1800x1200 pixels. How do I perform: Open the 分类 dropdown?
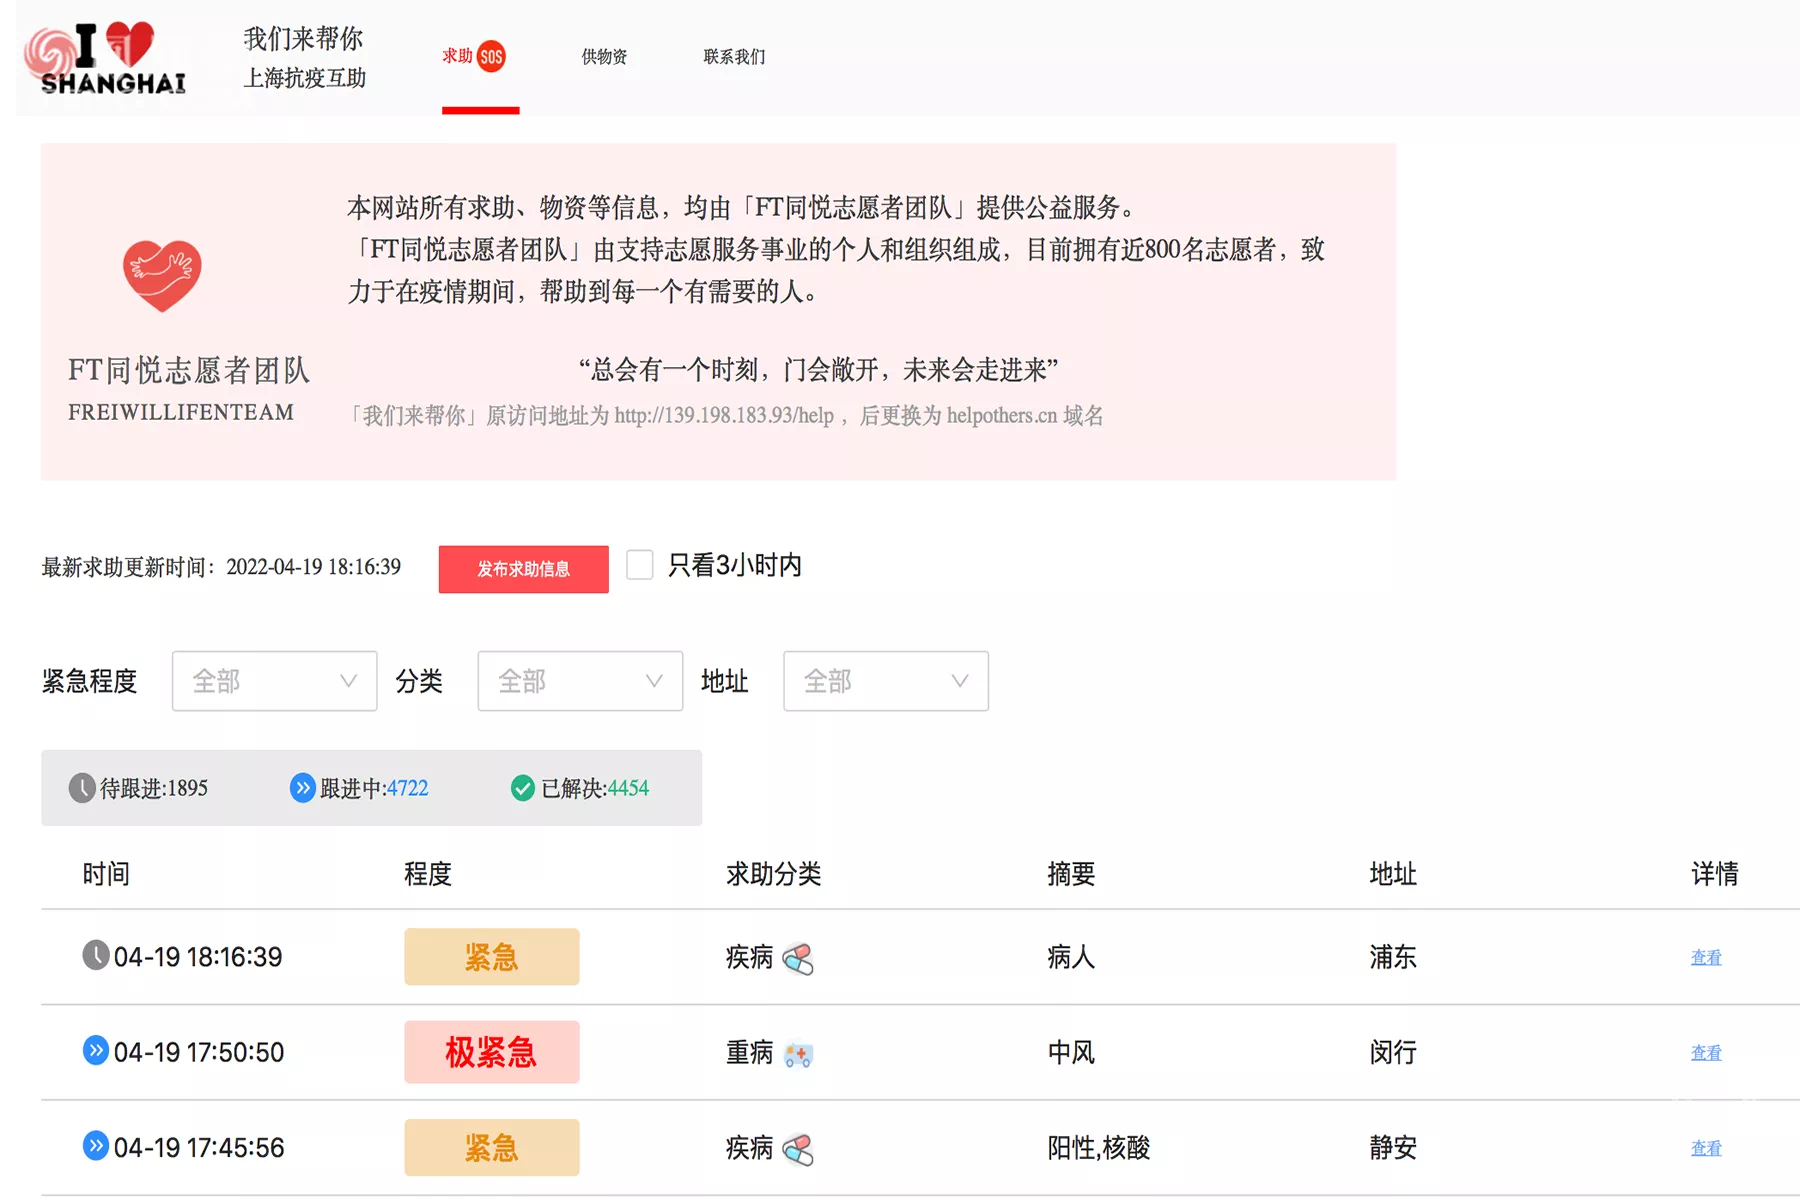point(580,681)
